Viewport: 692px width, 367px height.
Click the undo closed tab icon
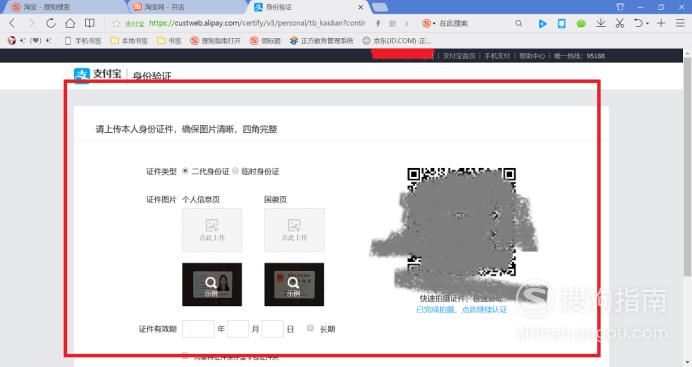(638, 23)
